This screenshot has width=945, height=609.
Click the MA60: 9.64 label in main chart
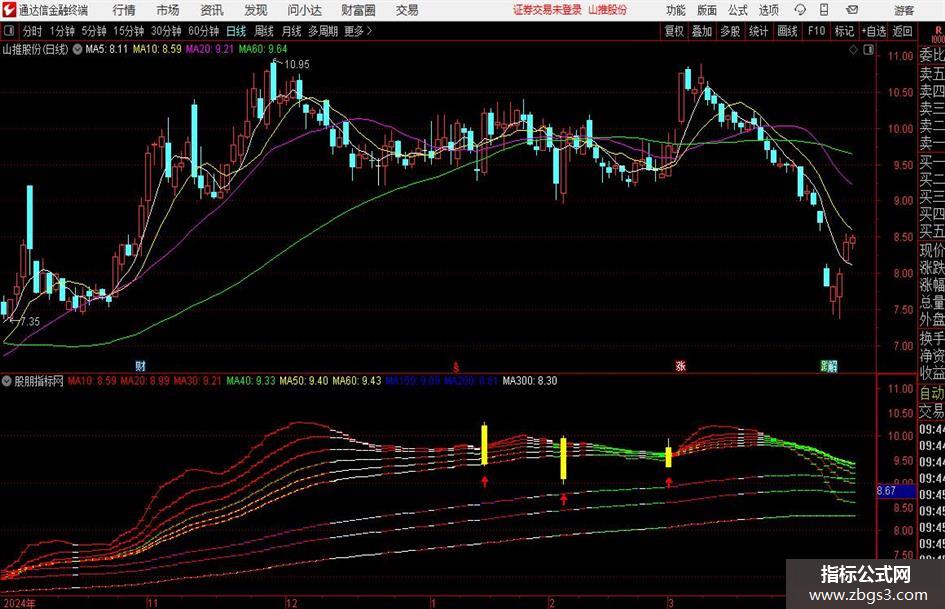[263, 49]
